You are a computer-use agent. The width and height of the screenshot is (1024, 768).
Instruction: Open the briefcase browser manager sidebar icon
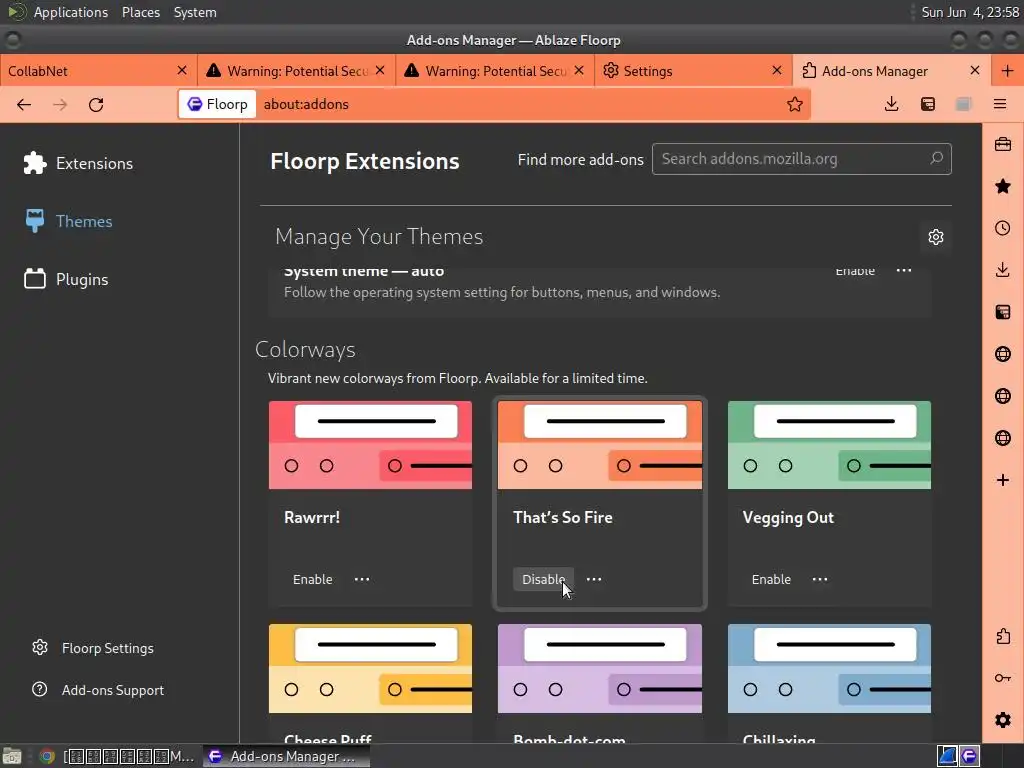1003,144
